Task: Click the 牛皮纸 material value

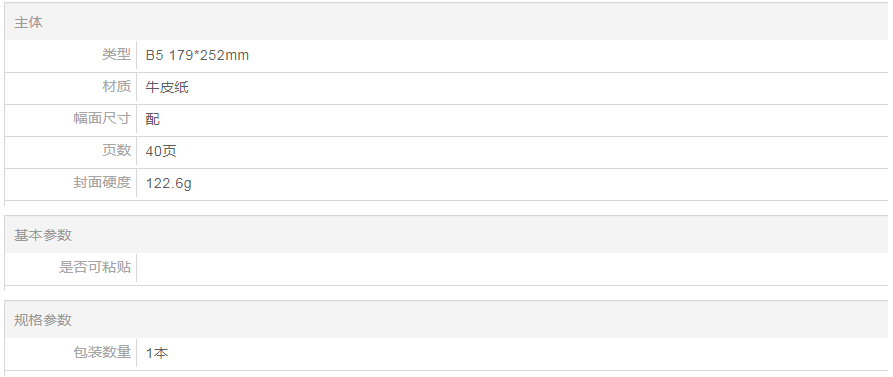Action: pos(167,87)
